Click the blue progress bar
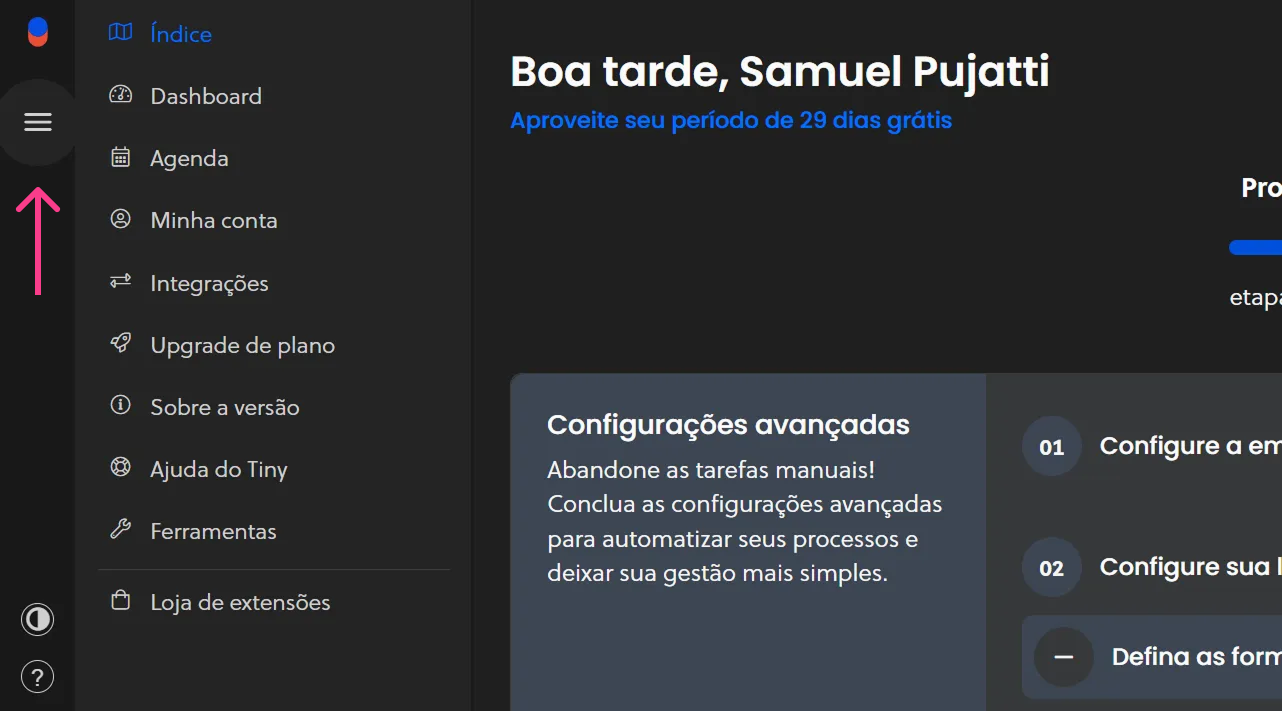The height and width of the screenshot is (711, 1282). (x=1256, y=248)
